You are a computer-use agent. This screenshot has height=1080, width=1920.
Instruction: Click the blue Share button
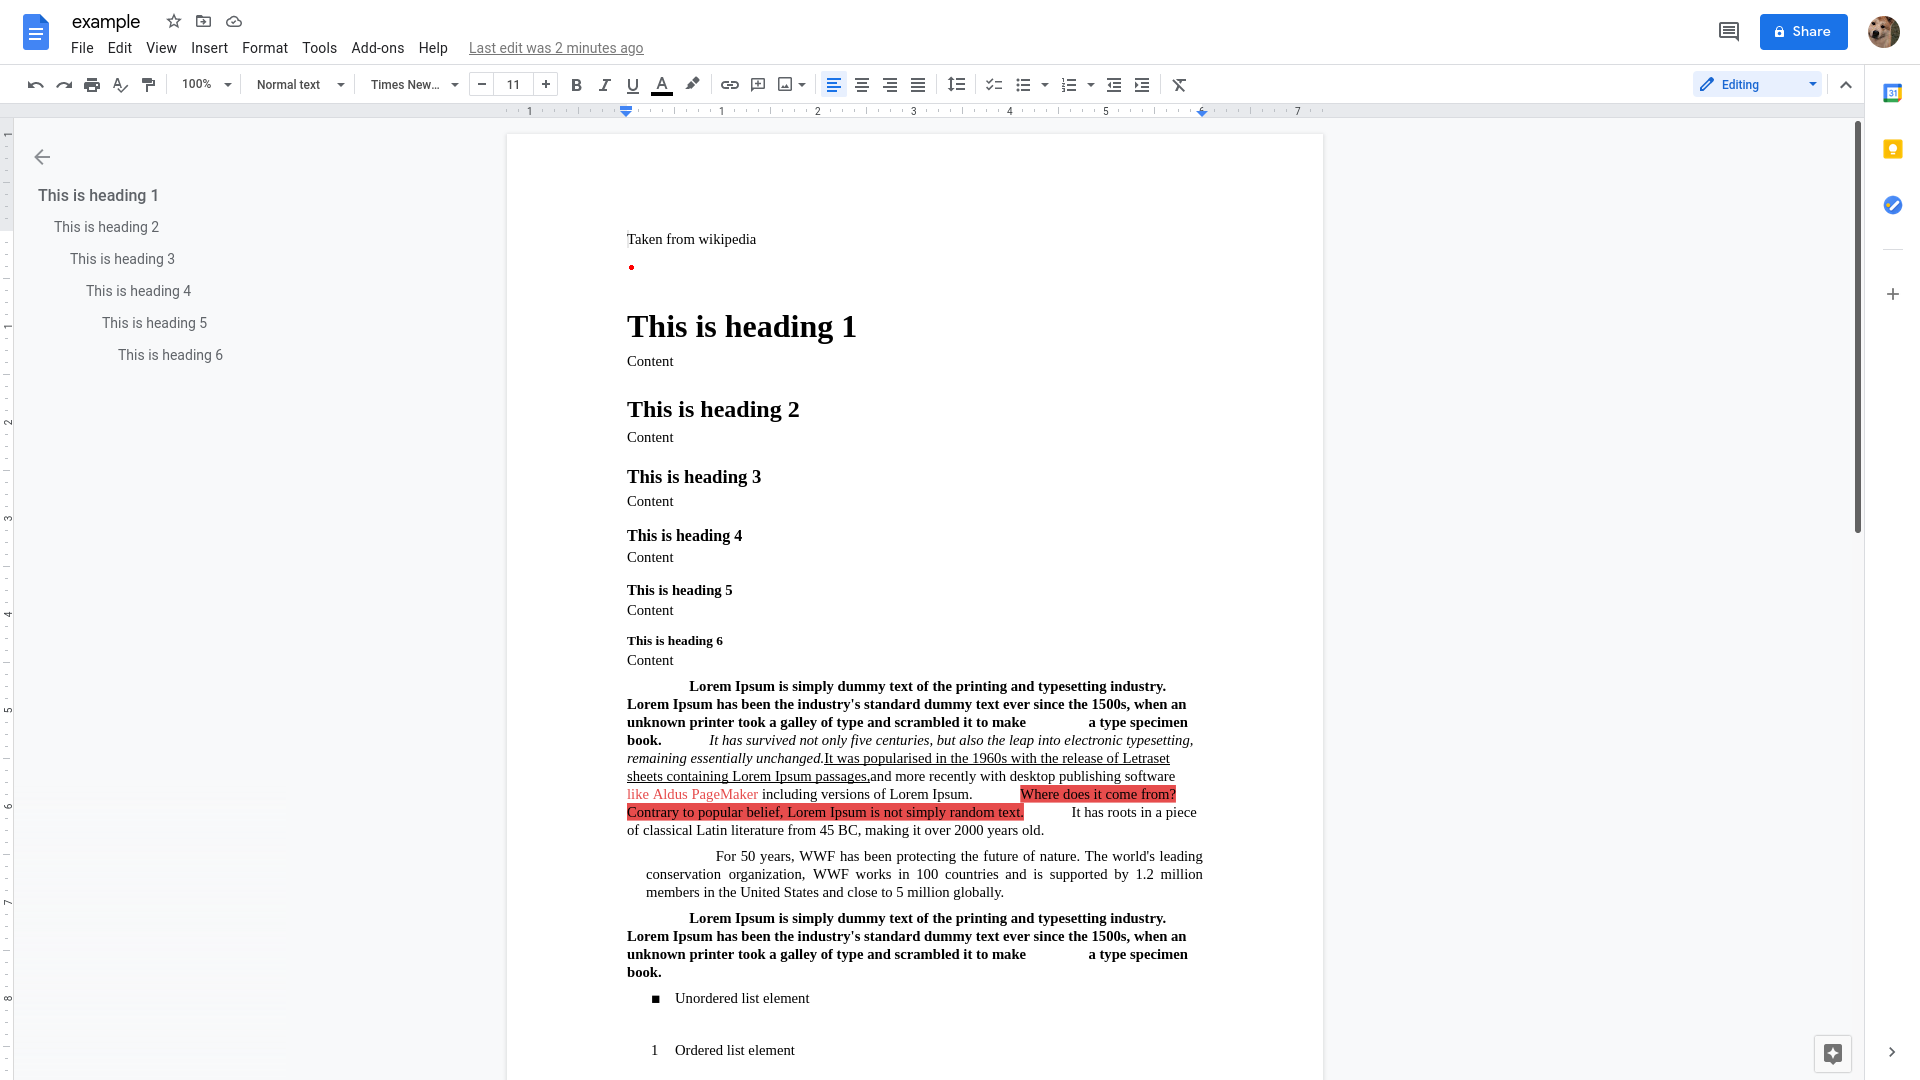[x=1803, y=32]
